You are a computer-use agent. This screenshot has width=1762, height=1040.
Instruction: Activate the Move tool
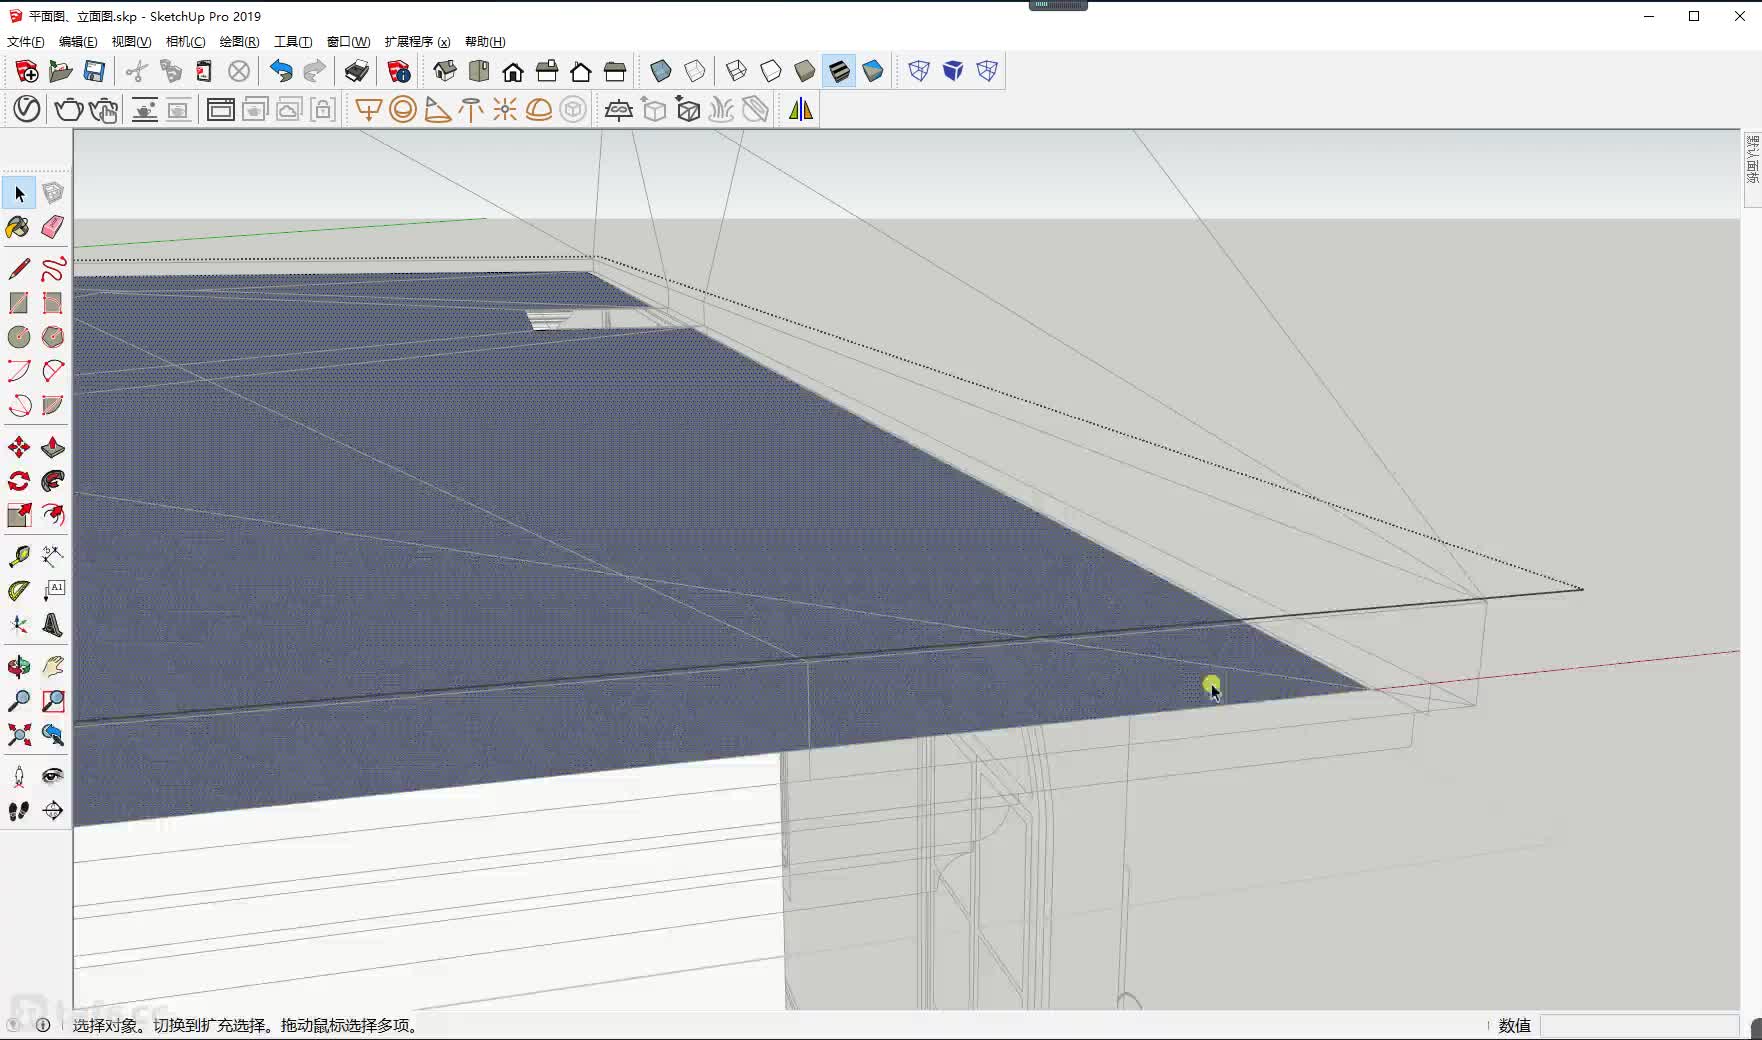[18, 447]
